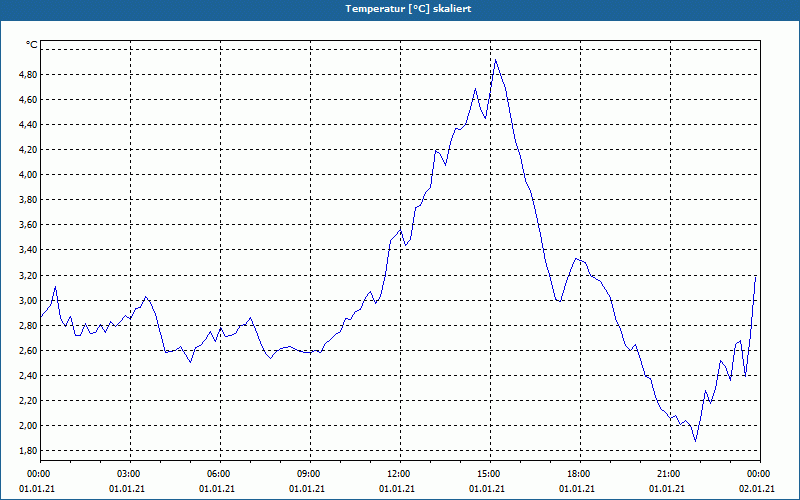Image resolution: width=800 pixels, height=500 pixels.
Task: Click the 00:00 time label above 02.01.21
Action: click(759, 474)
